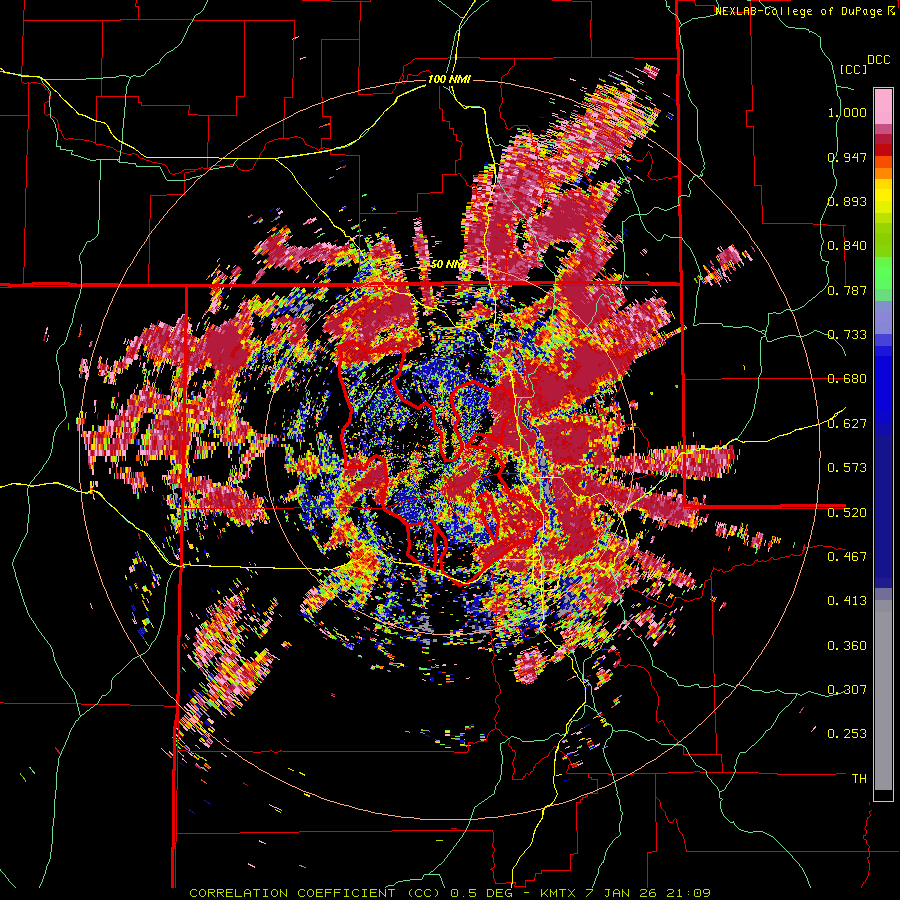Select the 0.520 legend value
Screen dimensions: 900x900
coord(847,512)
